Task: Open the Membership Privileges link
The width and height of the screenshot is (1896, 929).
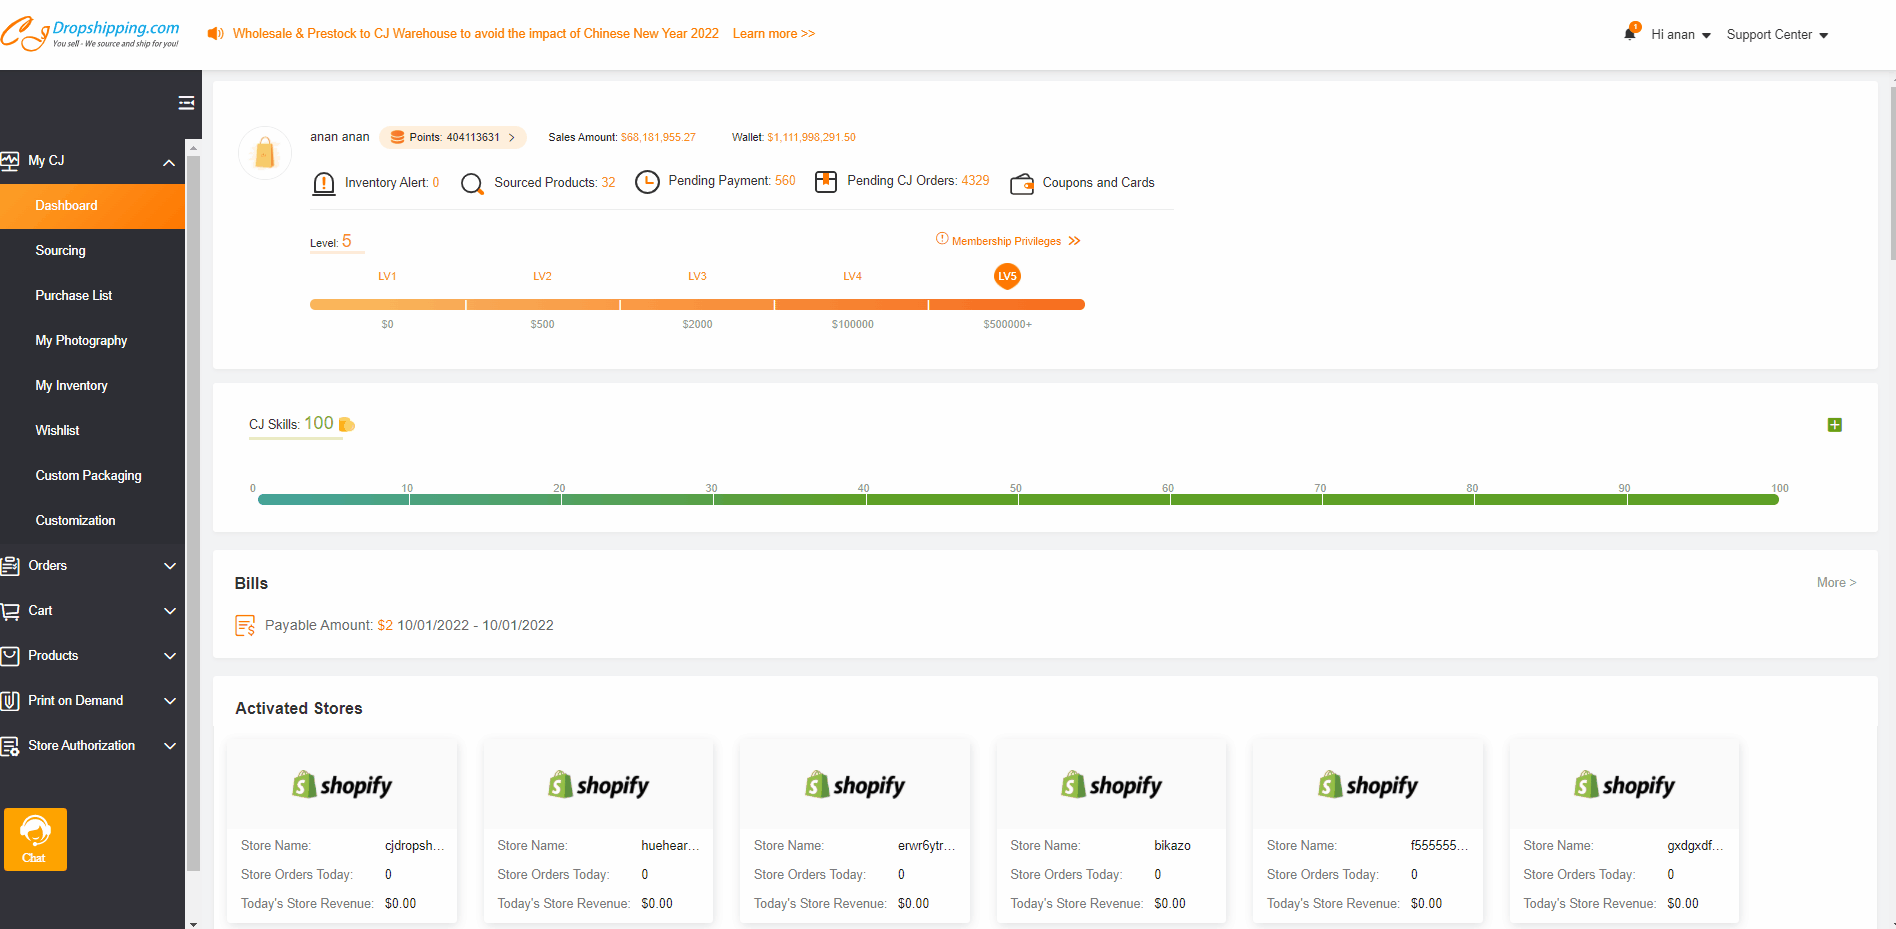Action: tap(1008, 241)
